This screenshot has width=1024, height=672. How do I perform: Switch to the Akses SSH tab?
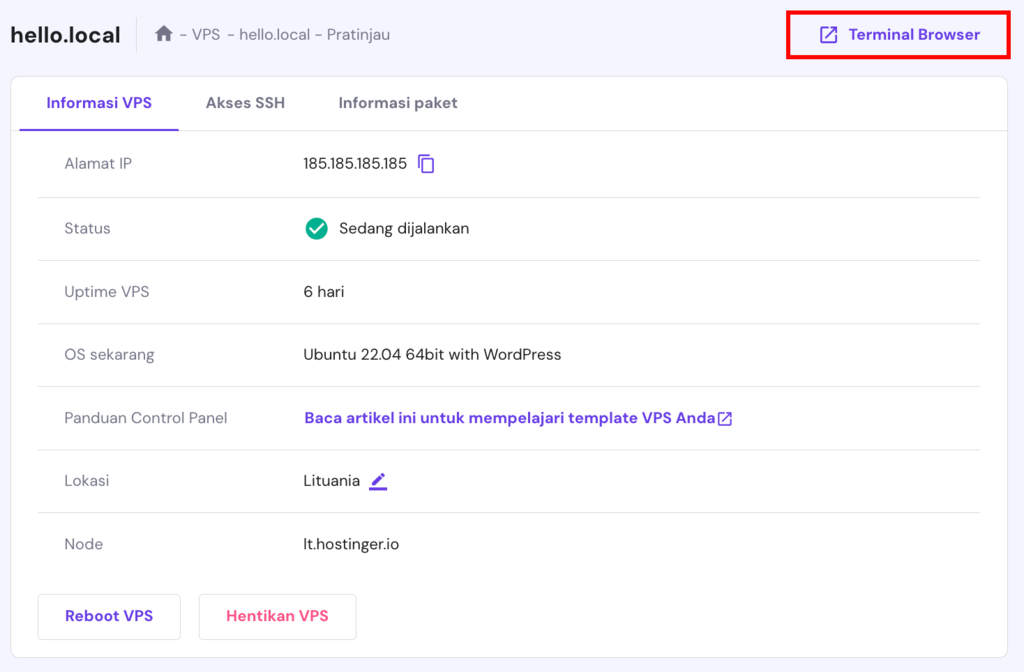click(x=245, y=103)
